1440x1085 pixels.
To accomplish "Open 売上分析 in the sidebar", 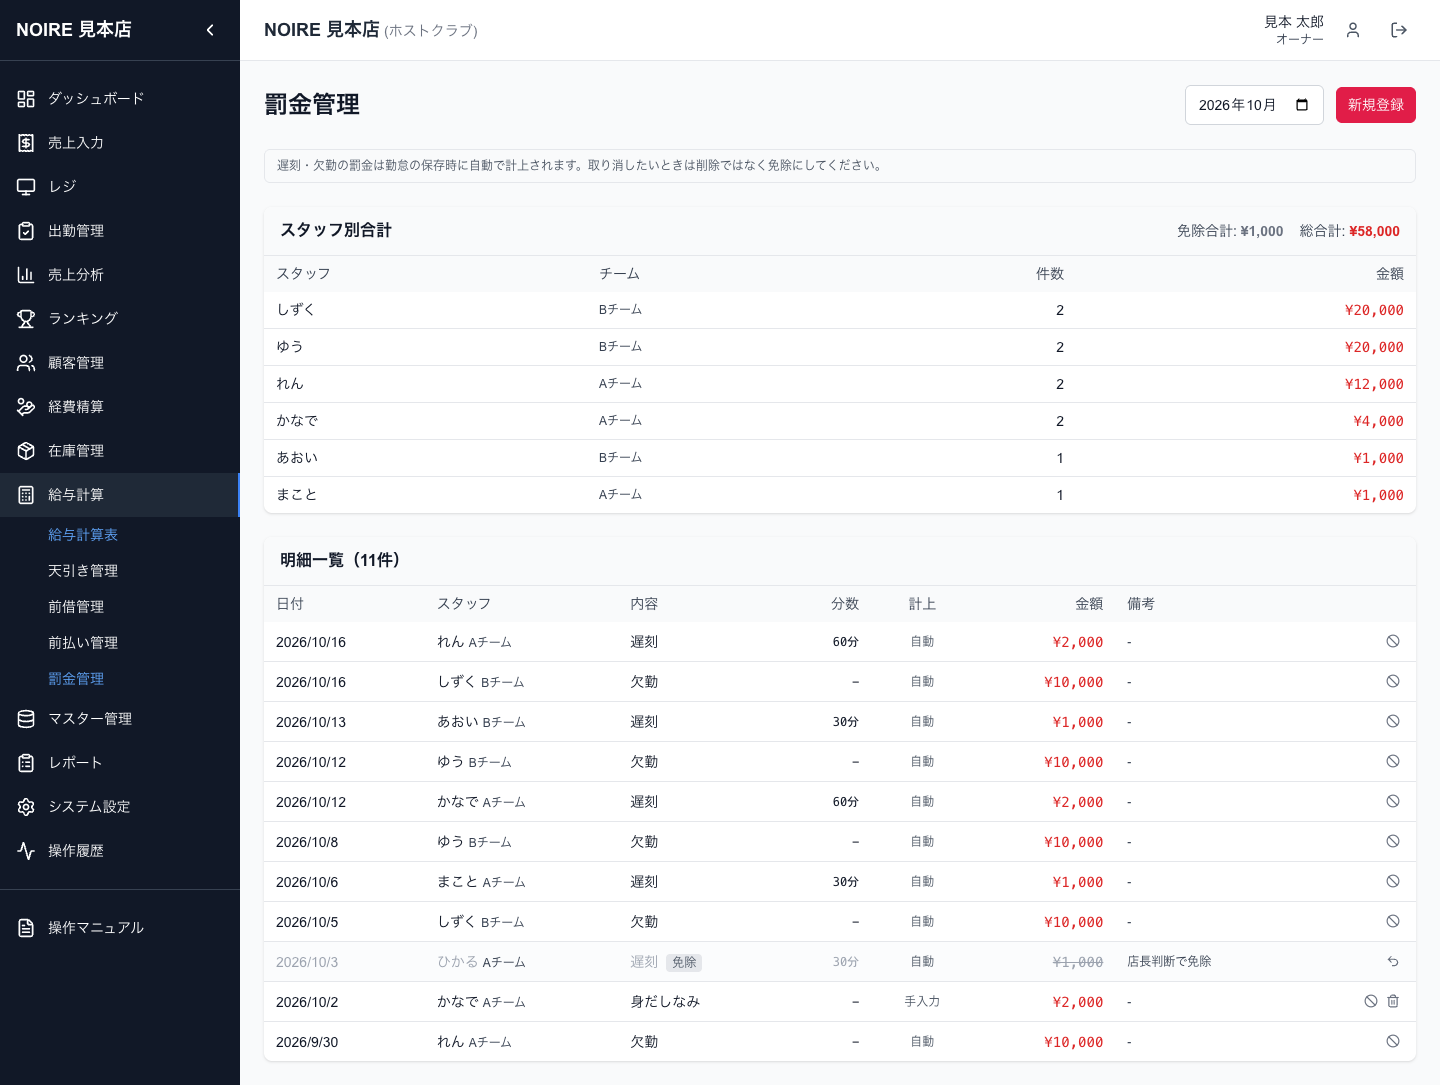I will 120,275.
